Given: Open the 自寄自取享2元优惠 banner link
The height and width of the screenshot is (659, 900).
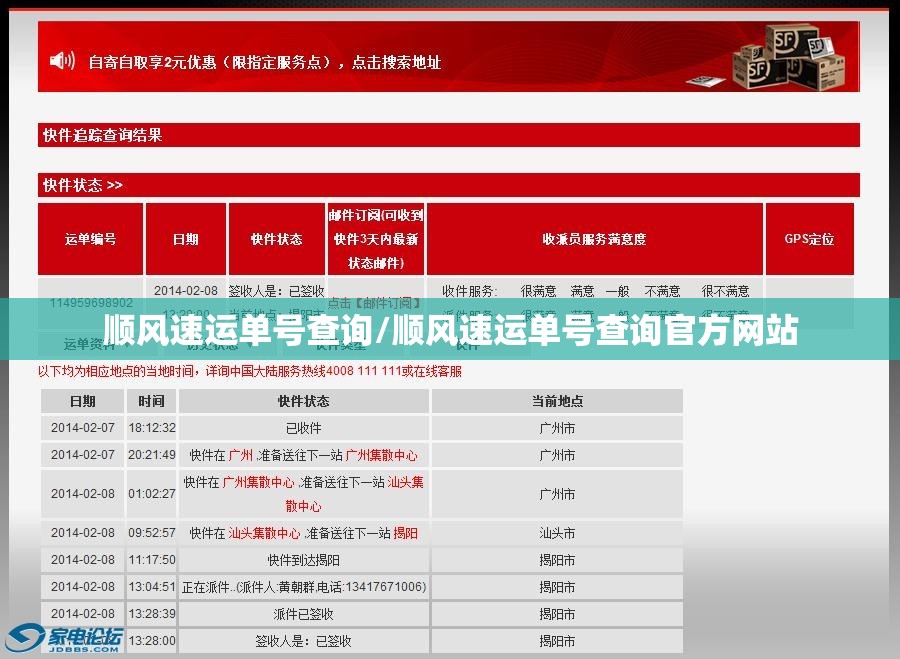Looking at the screenshot, I should coord(265,62).
